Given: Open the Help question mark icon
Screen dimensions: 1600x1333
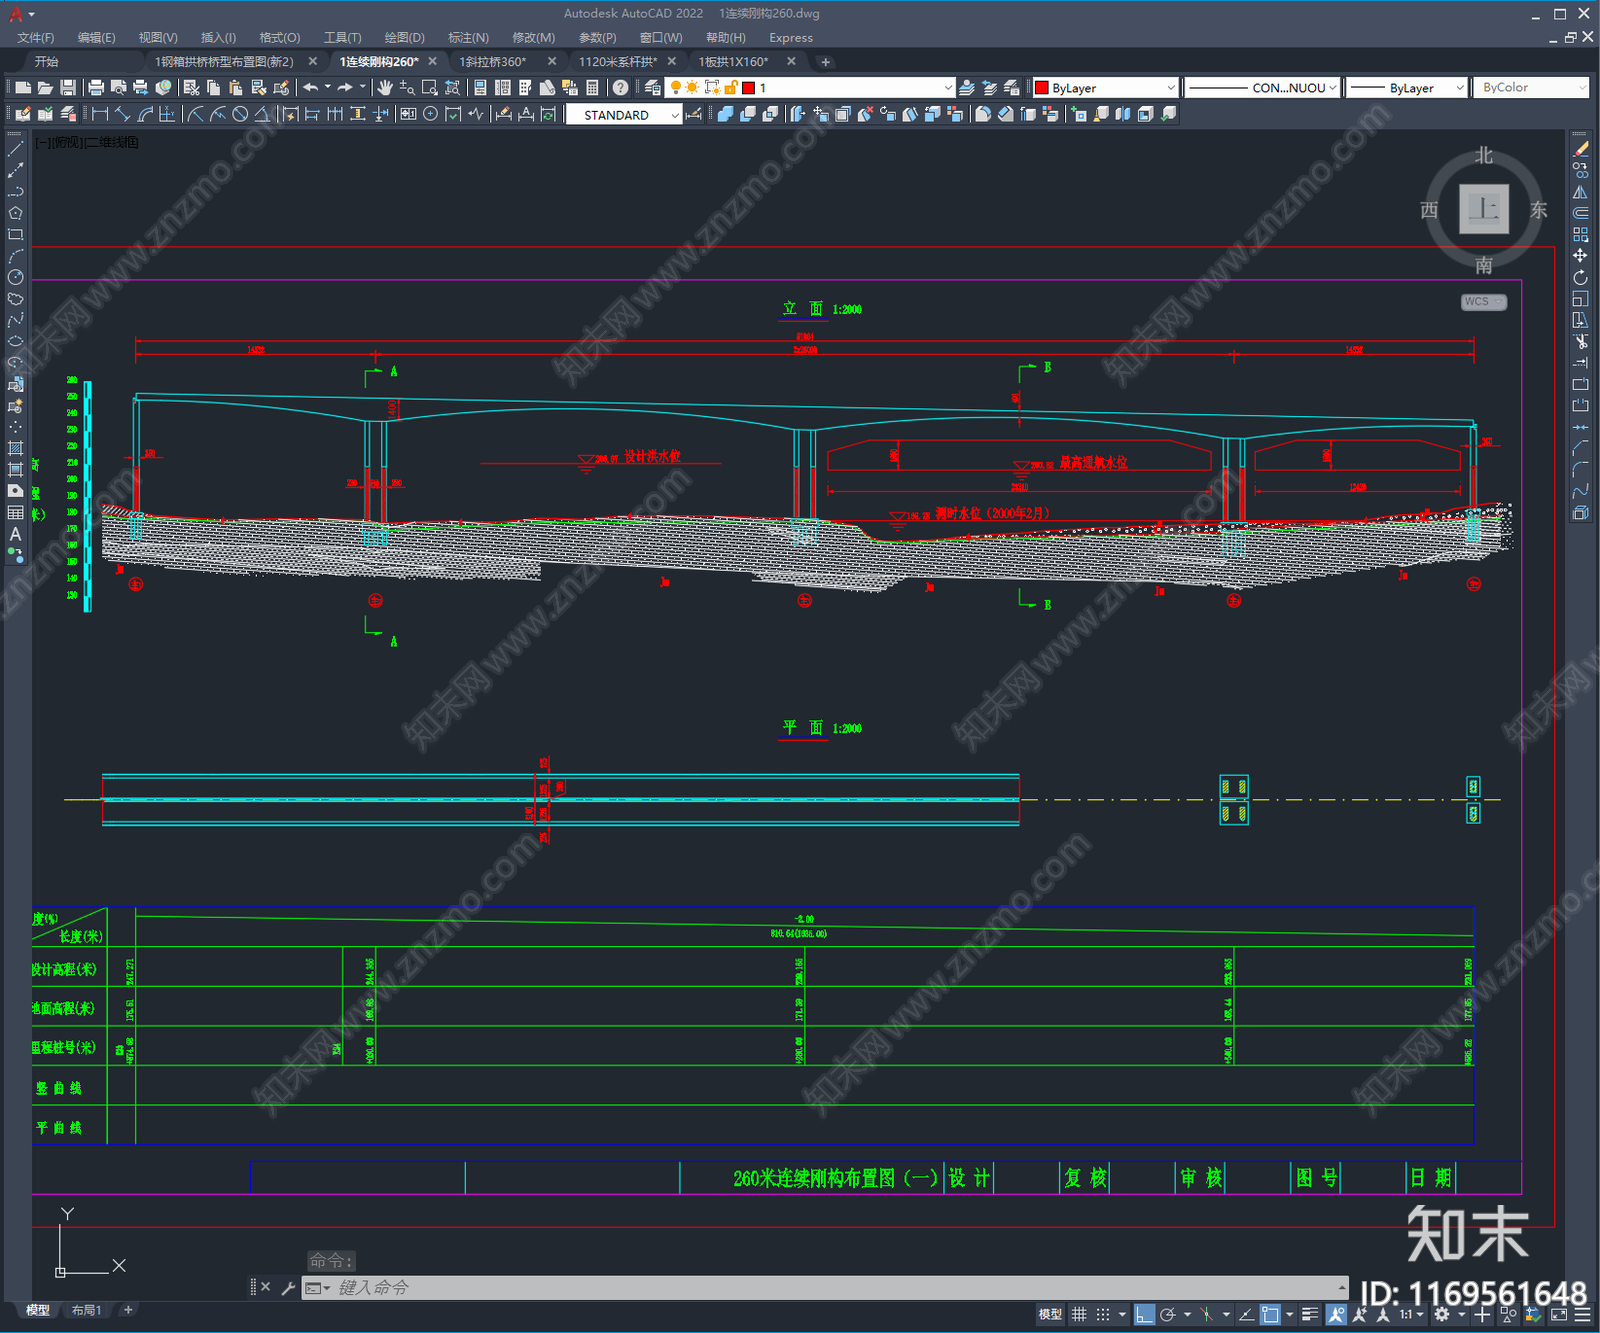Looking at the screenshot, I should 620,88.
